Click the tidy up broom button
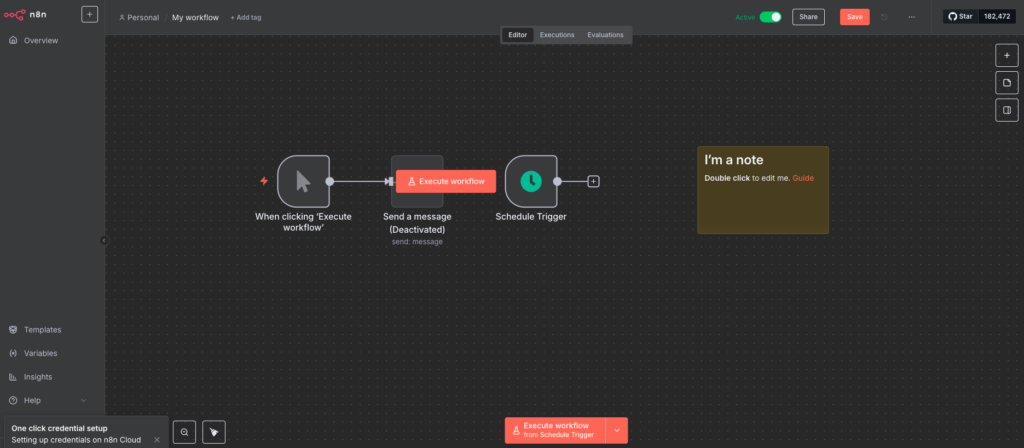Viewport: 1024px width, 448px height. [x=214, y=432]
